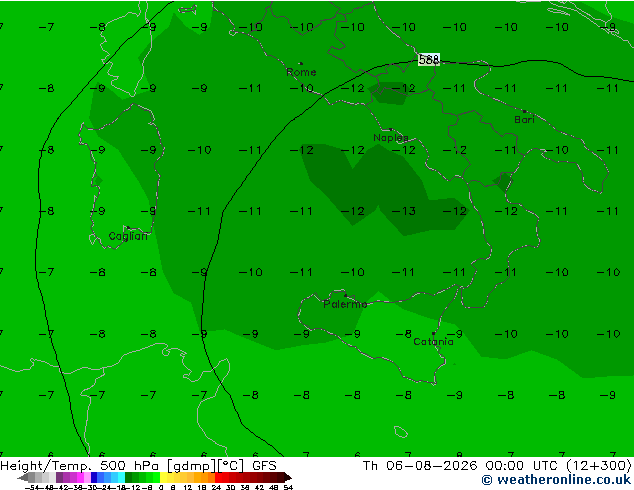Click the Rome location dot on map
The image size is (634, 490).
(x=301, y=63)
